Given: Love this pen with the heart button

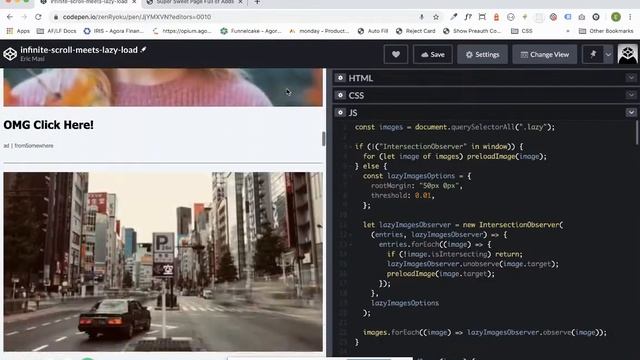Looking at the screenshot, I should (396, 54).
